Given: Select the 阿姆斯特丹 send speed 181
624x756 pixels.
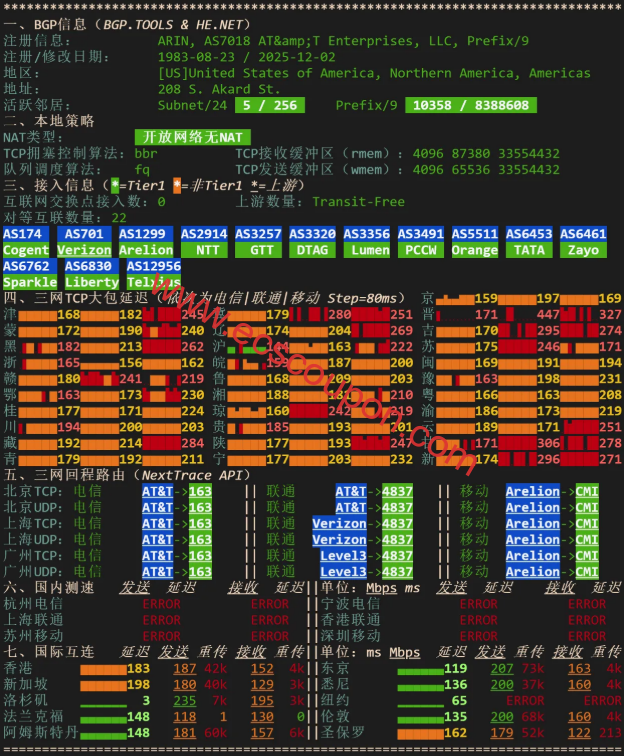Looking at the screenshot, I should tap(185, 733).
